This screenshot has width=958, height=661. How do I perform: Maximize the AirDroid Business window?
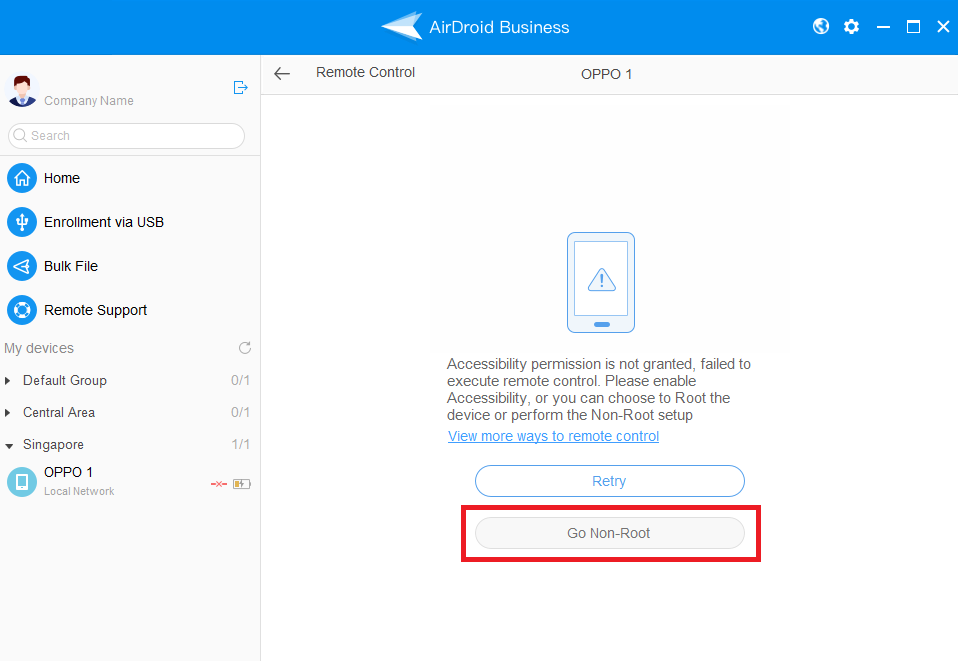point(913,27)
